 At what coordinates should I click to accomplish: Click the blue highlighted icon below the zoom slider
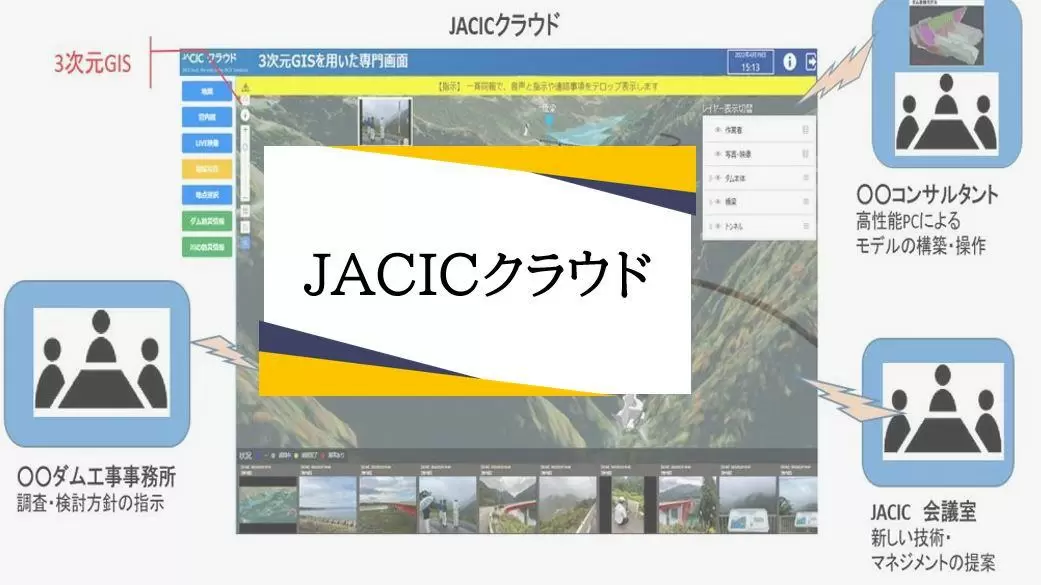coord(245,243)
